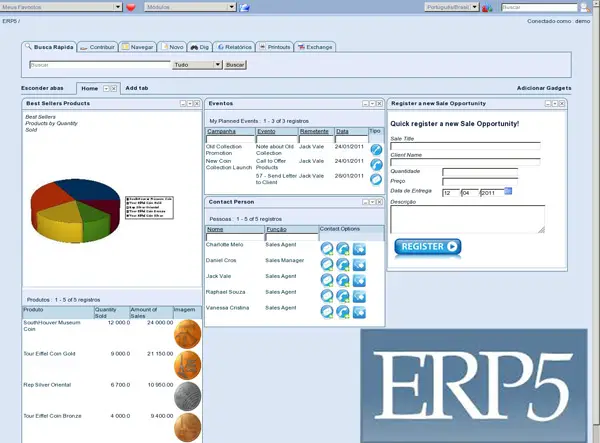Add phone call for Jack Vale contact
600x443 pixels.
[343, 280]
